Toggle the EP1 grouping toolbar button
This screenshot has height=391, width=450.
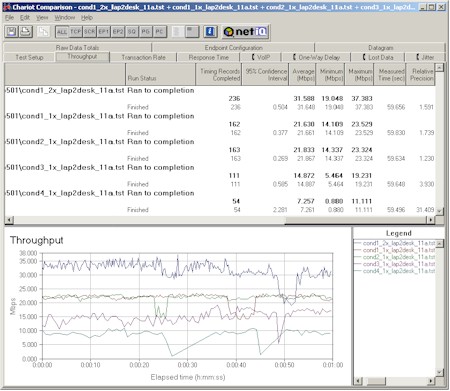tap(104, 32)
